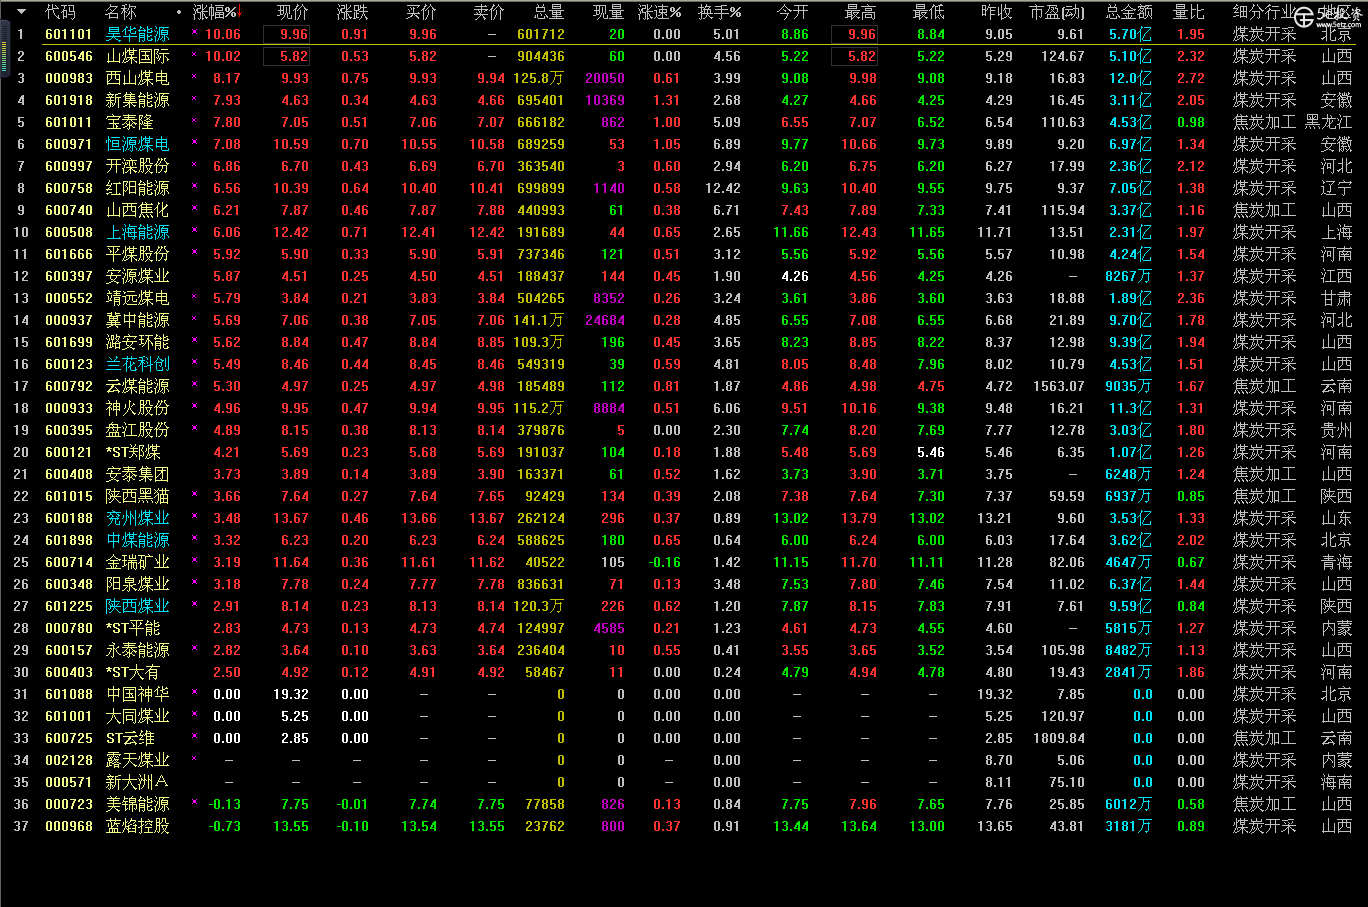Select the *ST郑煤 stock name
1368x907 pixels.
pyautogui.click(x=133, y=452)
